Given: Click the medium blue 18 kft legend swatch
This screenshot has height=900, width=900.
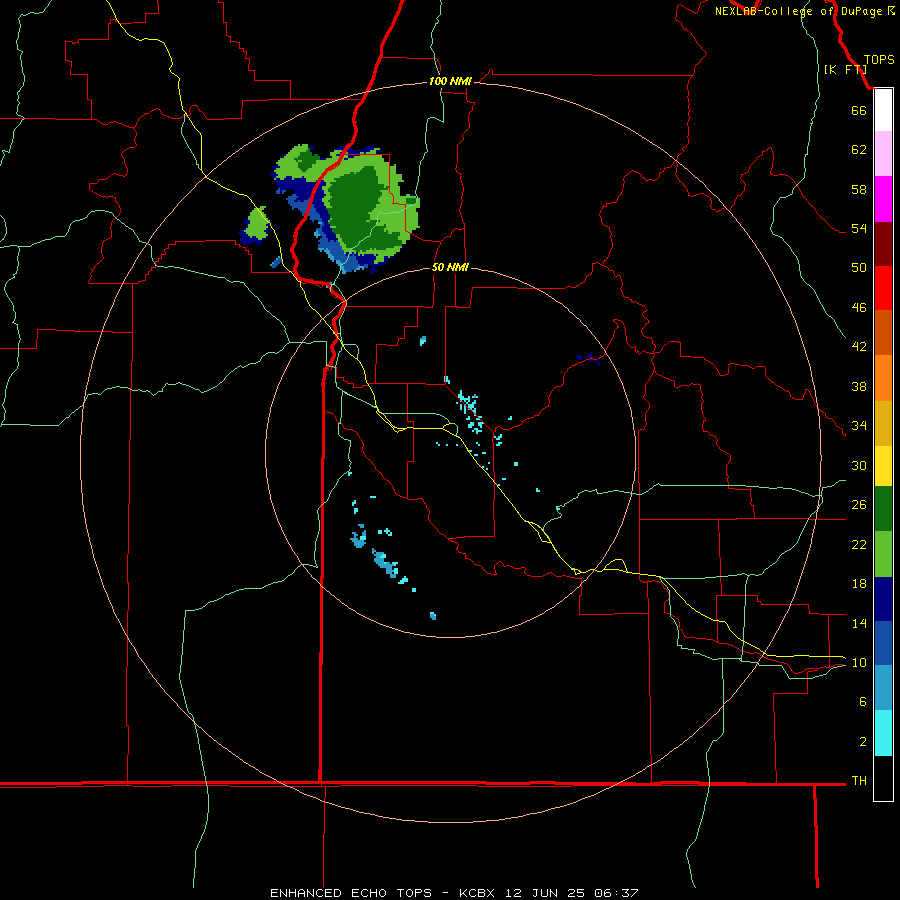Looking at the screenshot, I should (x=883, y=643).
